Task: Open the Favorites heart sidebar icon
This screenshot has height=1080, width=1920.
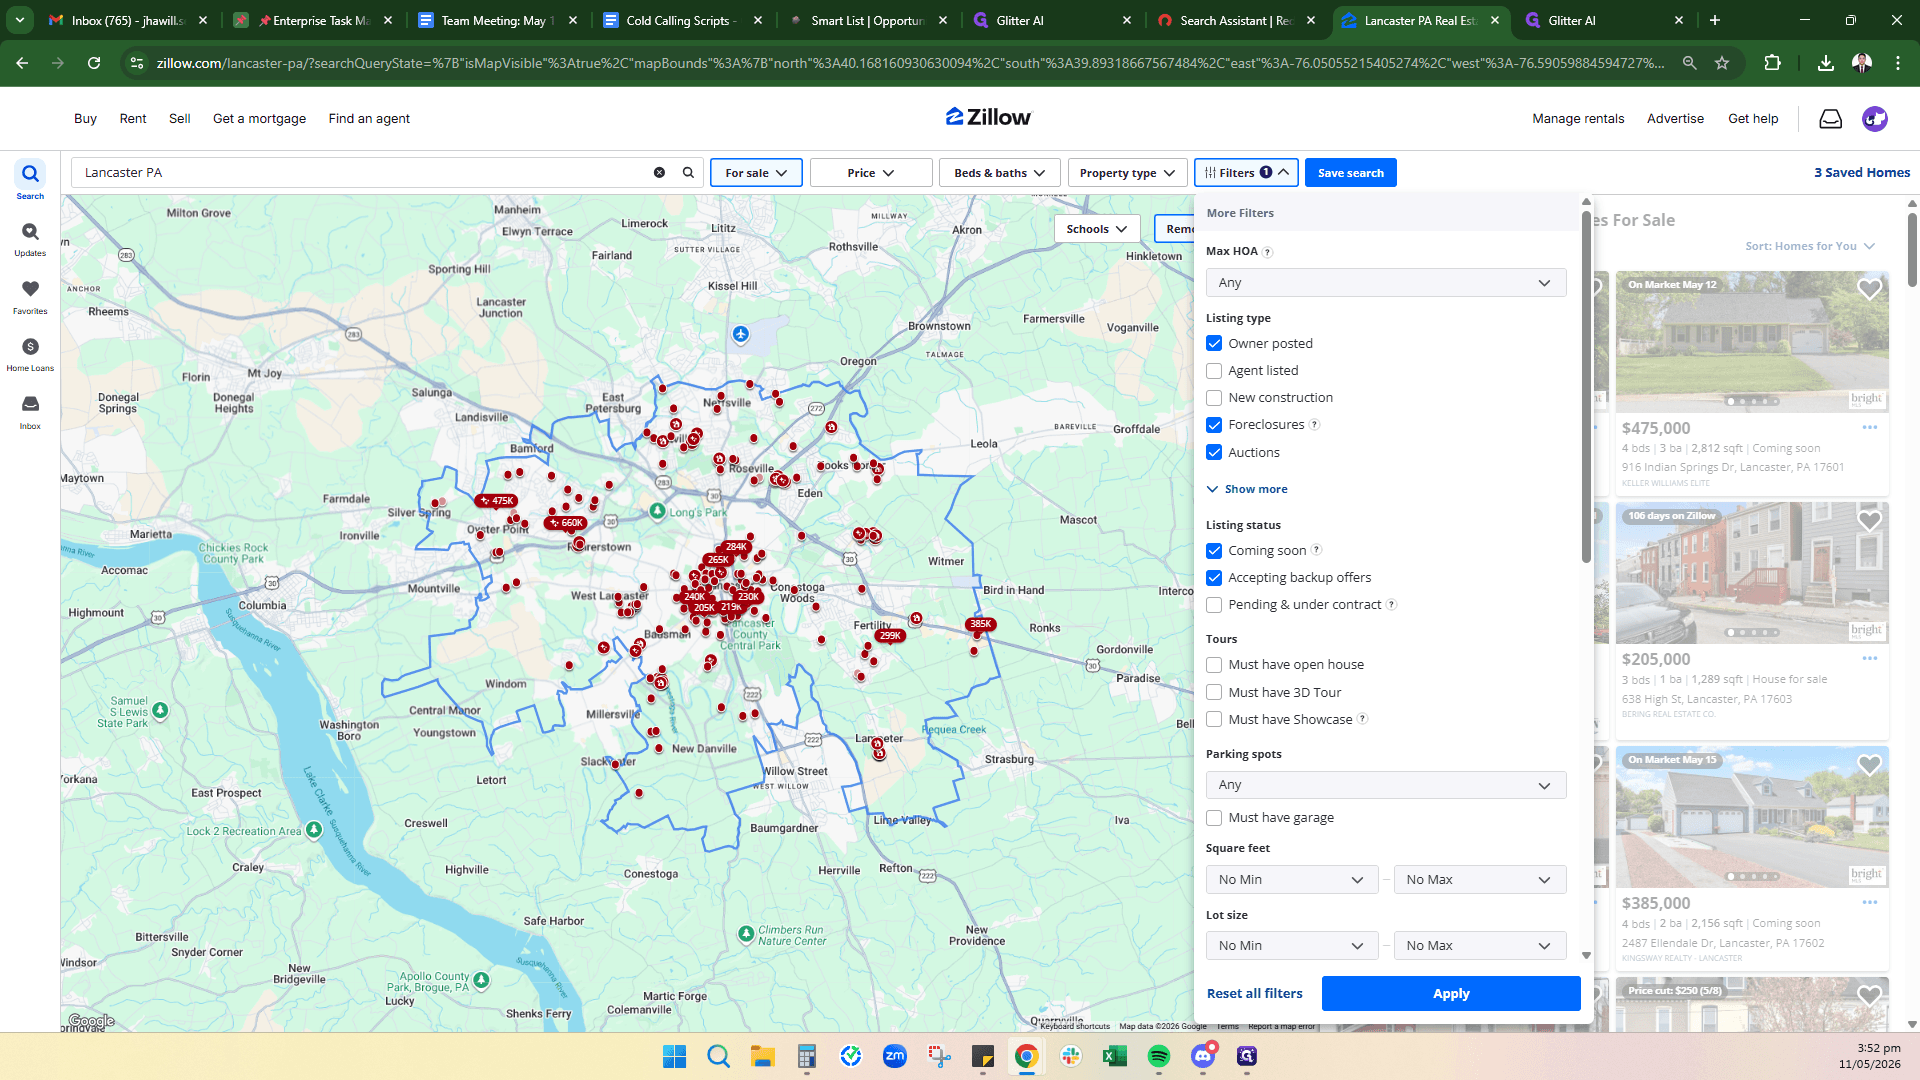Action: click(30, 296)
